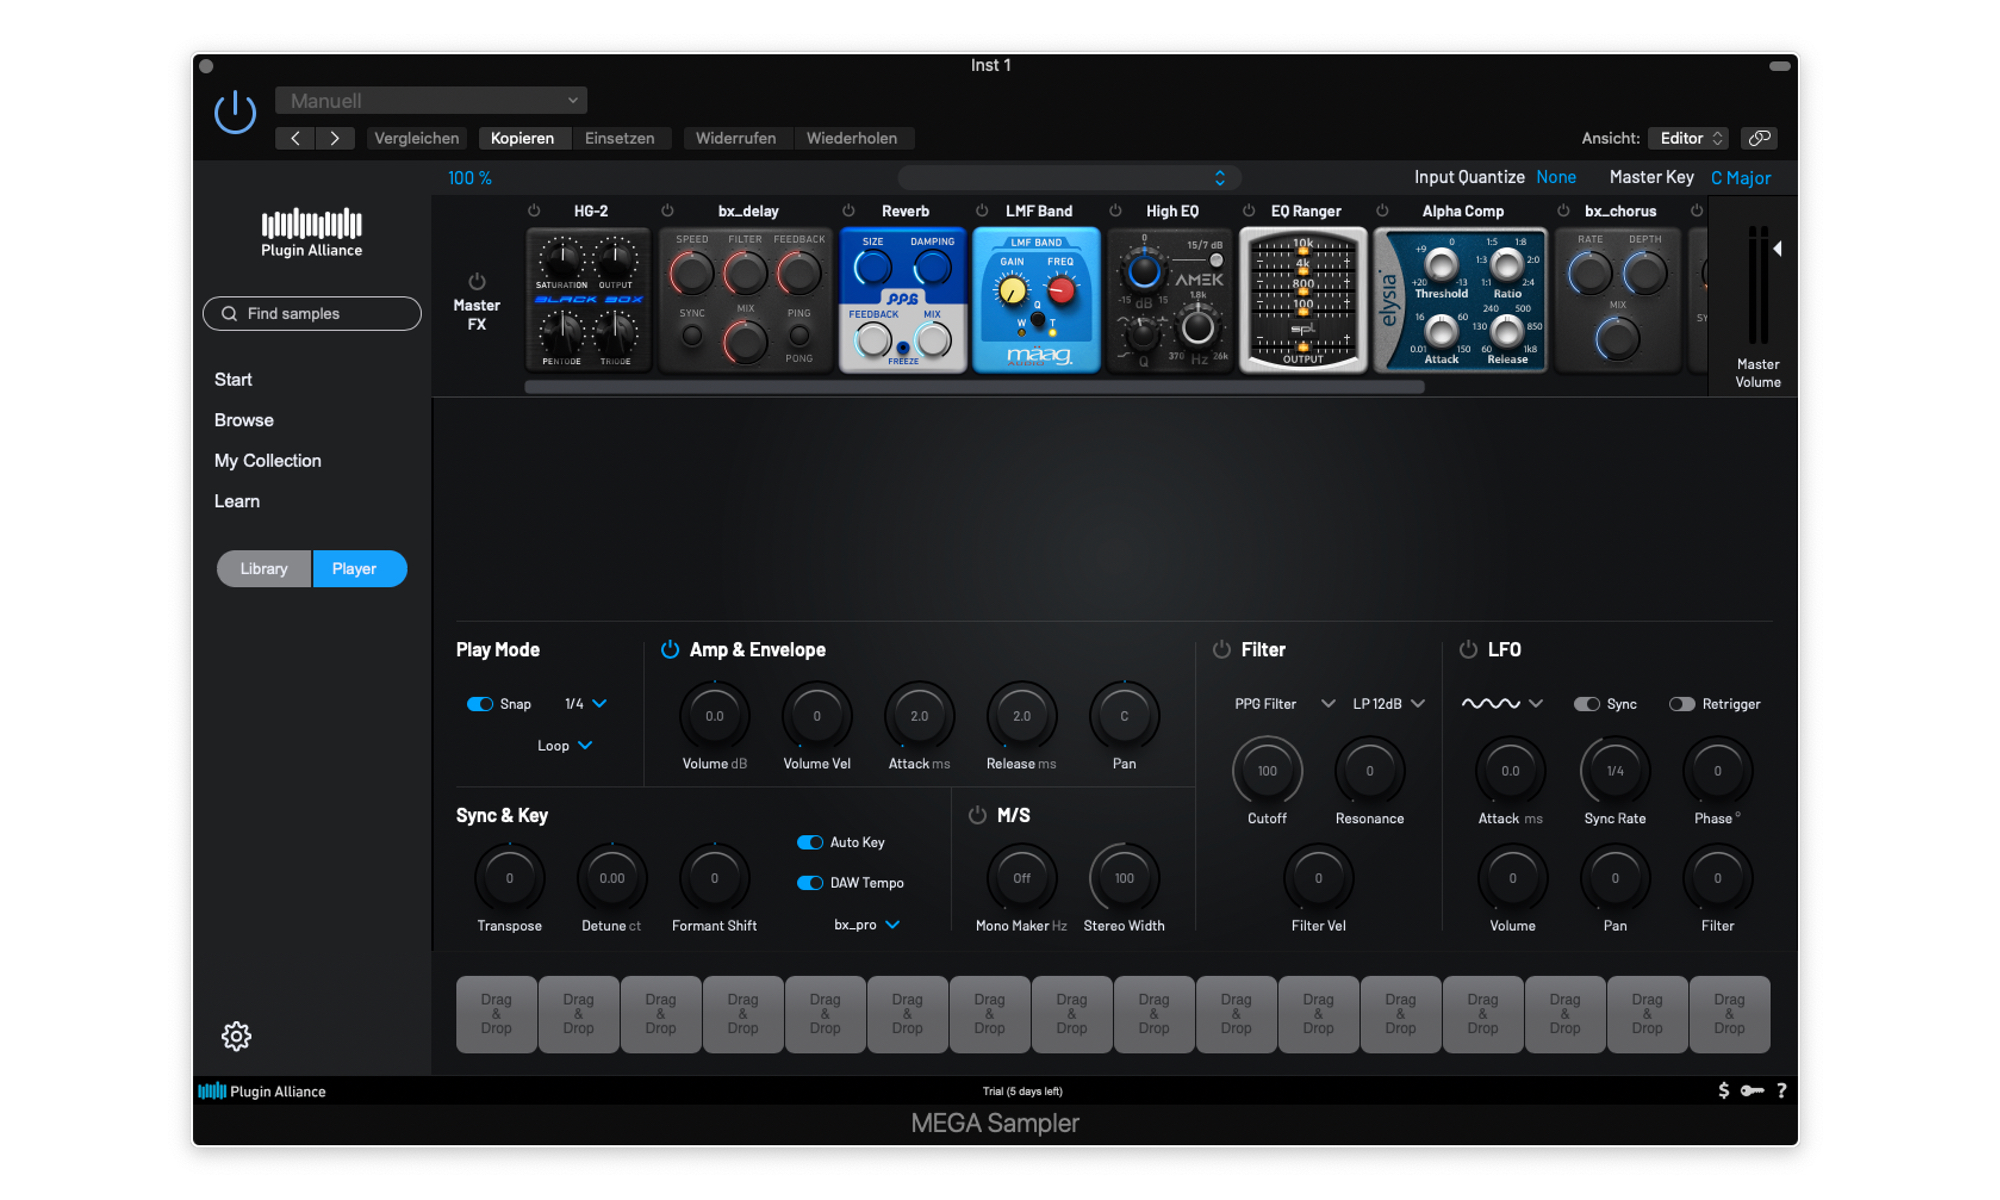Image resolution: width=2000 pixels, height=1200 pixels.
Task: Click the effects rack horizontal scrollbar
Action: pyautogui.click(x=974, y=387)
